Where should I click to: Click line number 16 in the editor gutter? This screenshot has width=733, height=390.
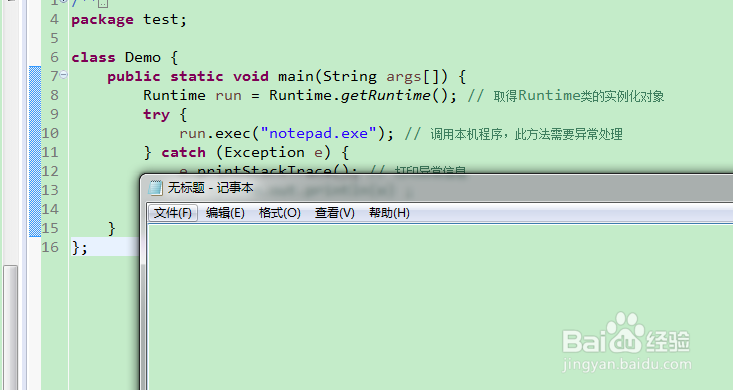(50, 247)
